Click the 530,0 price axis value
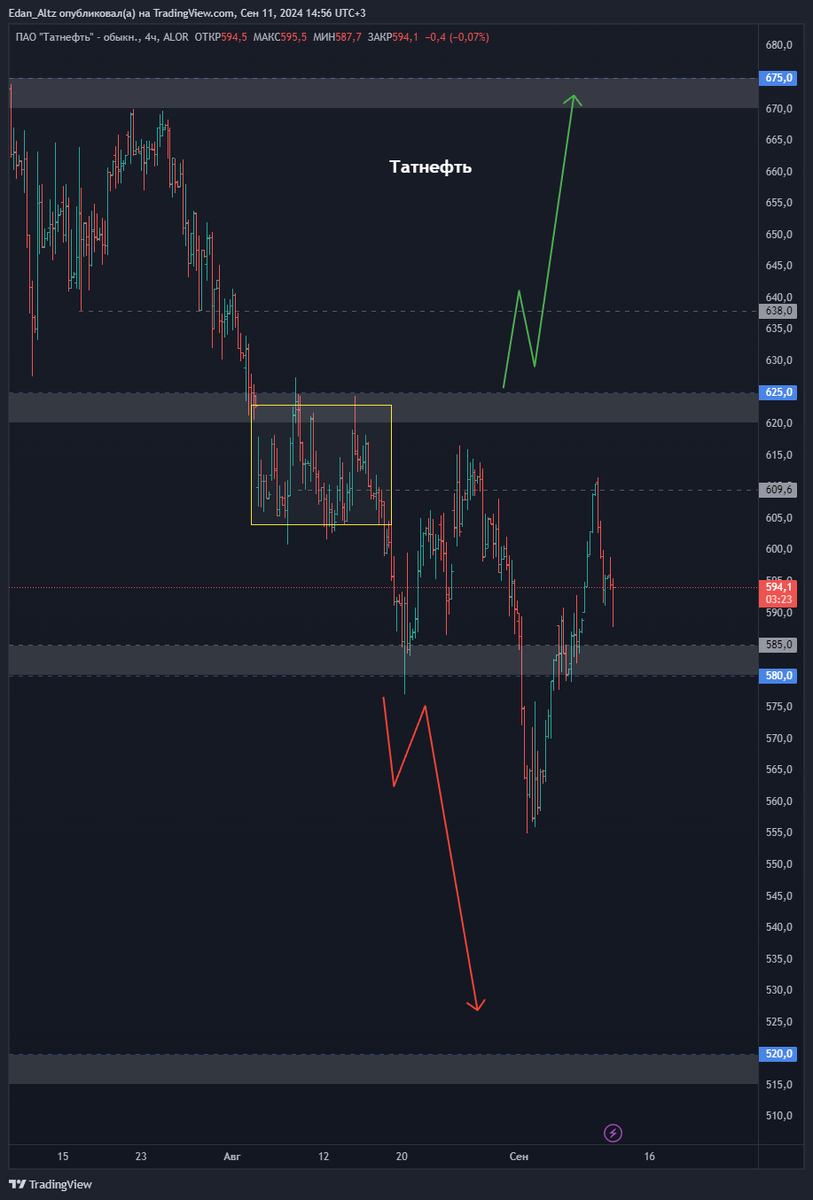This screenshot has width=813, height=1200. tap(779, 990)
